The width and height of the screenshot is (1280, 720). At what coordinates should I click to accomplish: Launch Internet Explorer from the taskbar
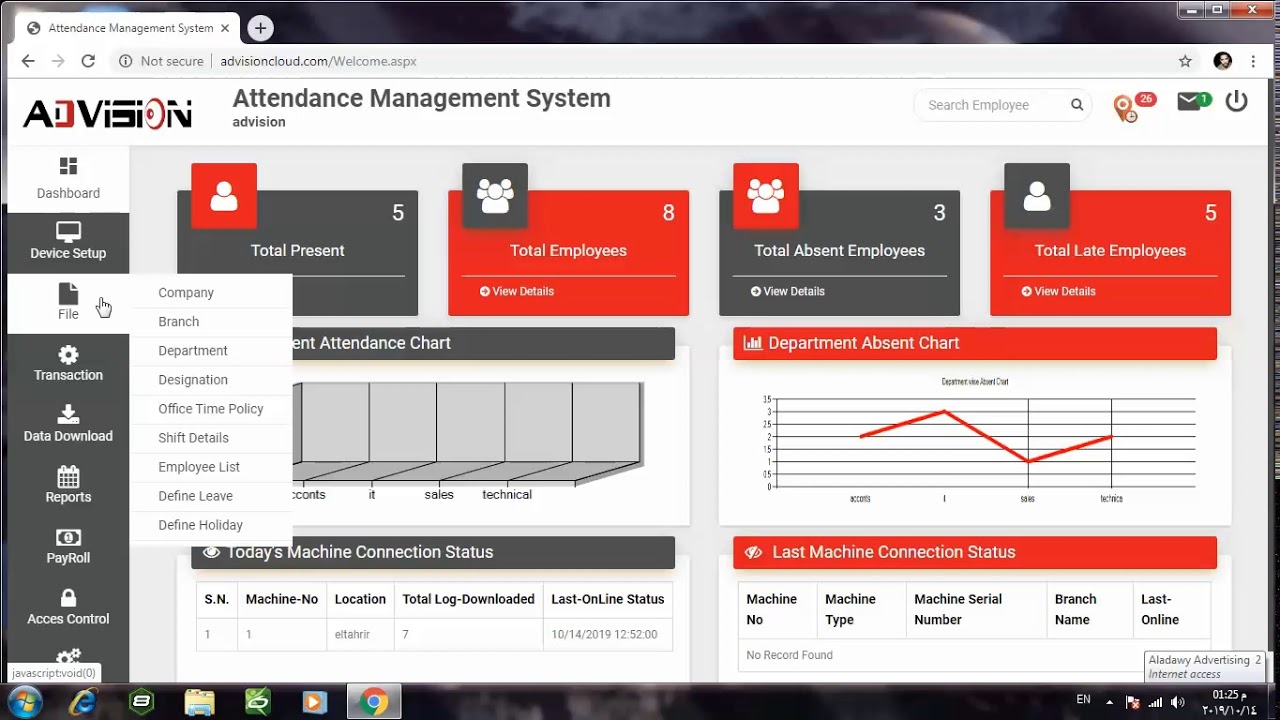tap(84, 702)
